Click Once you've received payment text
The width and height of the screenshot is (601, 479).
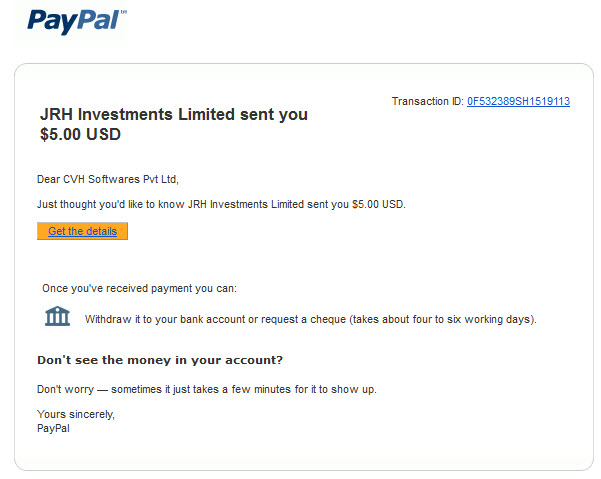pyautogui.click(x=140, y=288)
